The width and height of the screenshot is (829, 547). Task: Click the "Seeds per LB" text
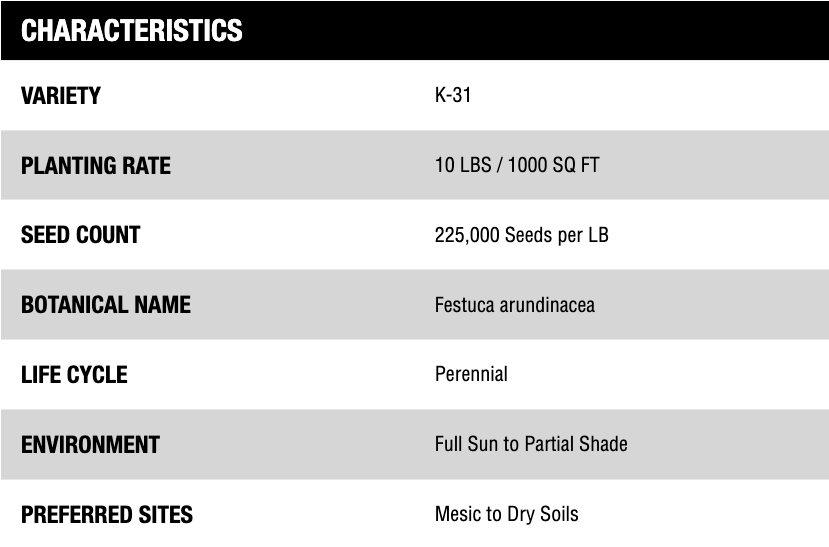click(x=557, y=236)
